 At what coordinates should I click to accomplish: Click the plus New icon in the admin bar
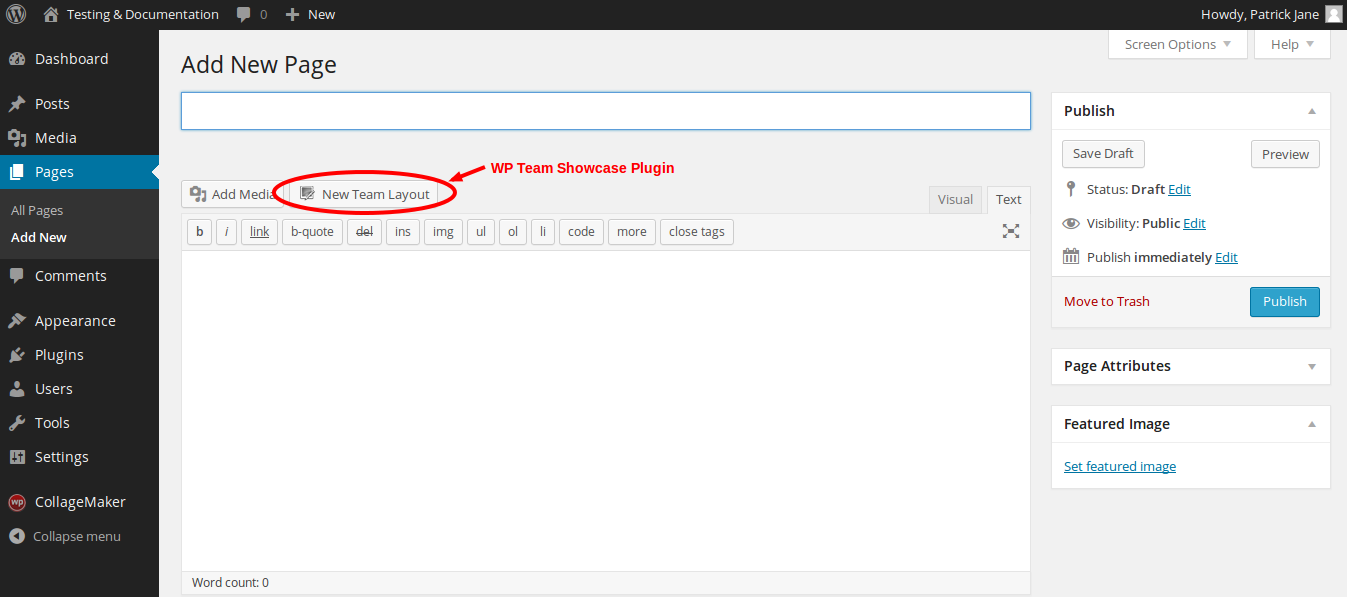point(292,14)
